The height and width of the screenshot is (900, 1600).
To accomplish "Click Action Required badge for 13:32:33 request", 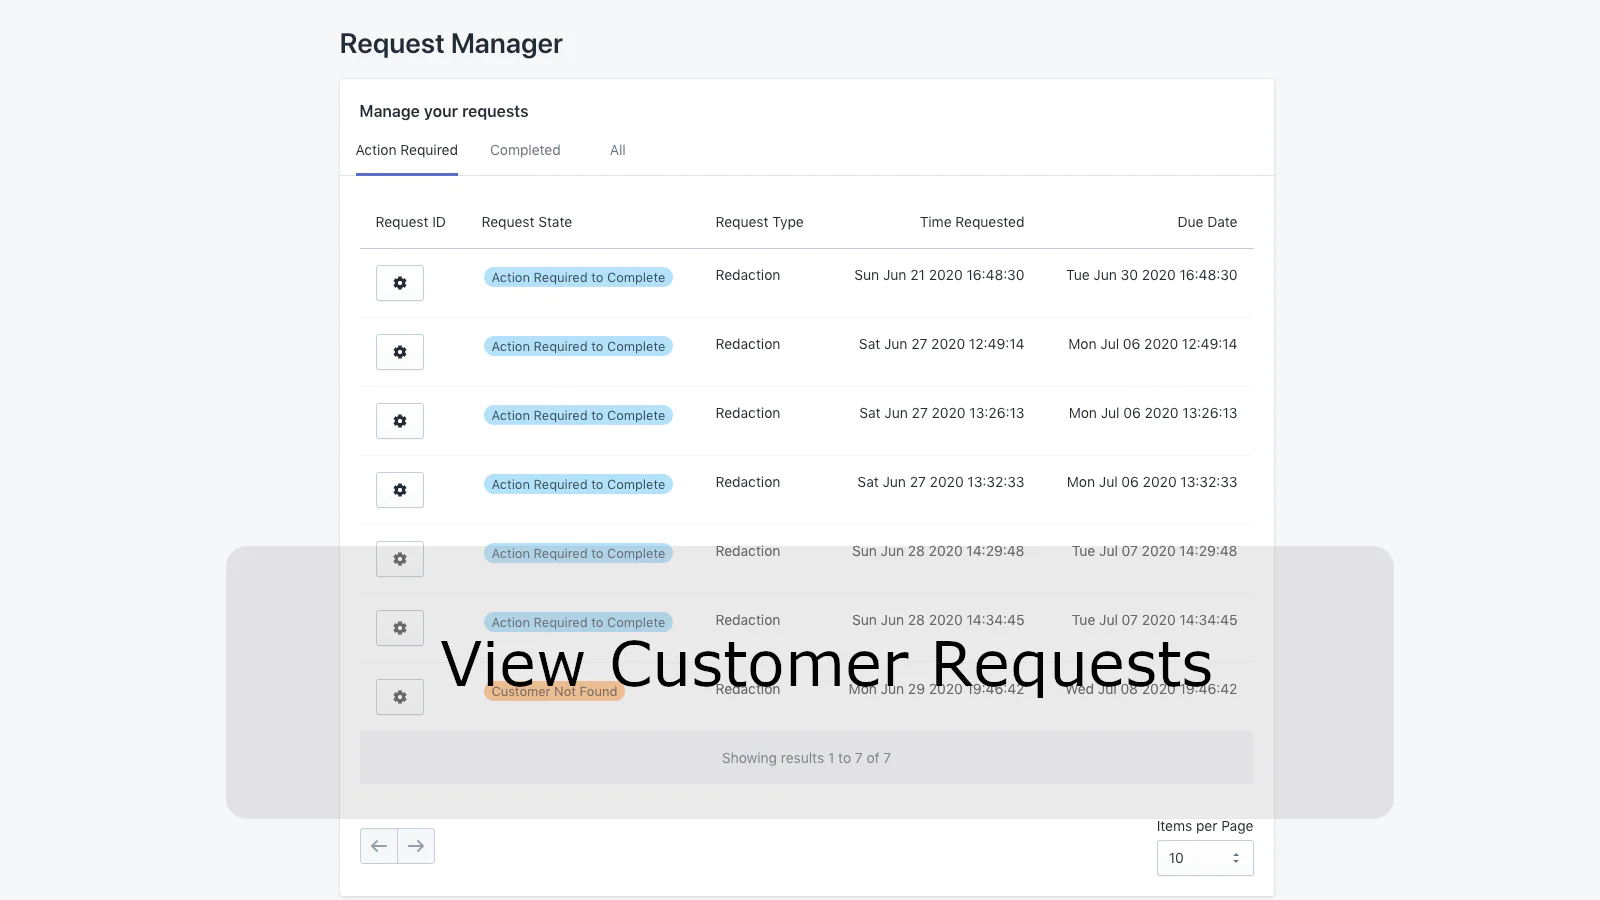I will [578, 484].
